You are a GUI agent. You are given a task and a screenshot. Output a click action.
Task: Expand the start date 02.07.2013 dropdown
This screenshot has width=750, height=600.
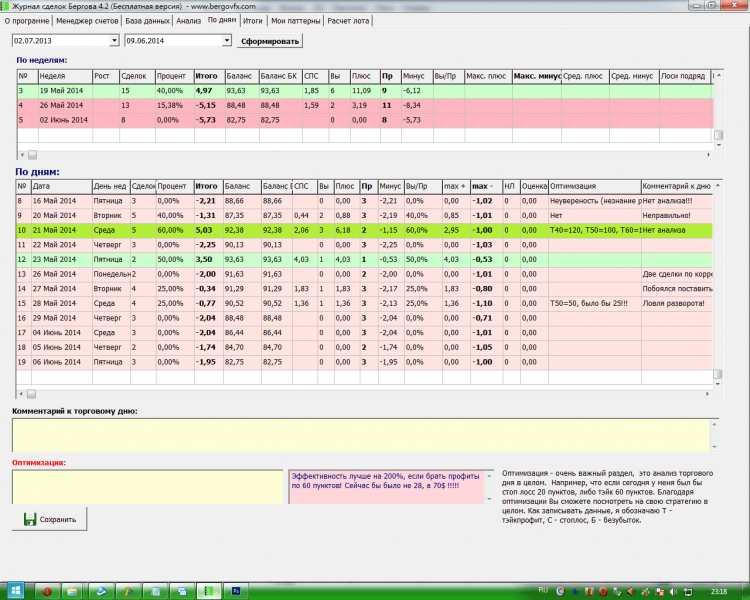pos(112,41)
